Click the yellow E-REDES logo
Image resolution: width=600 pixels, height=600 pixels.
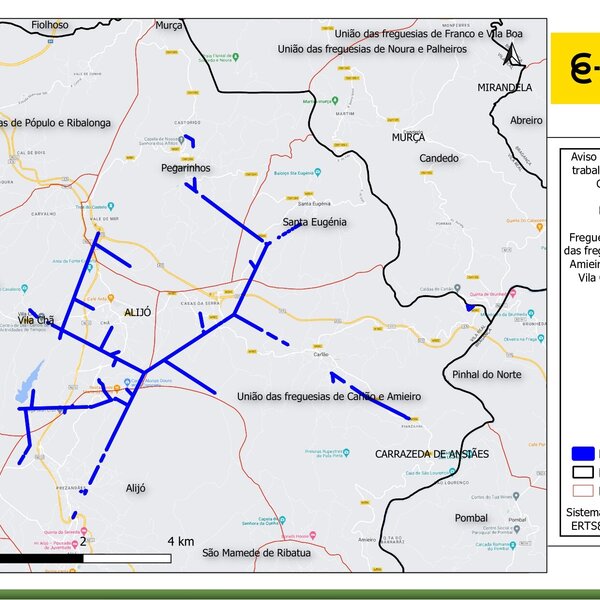pyautogui.click(x=575, y=68)
